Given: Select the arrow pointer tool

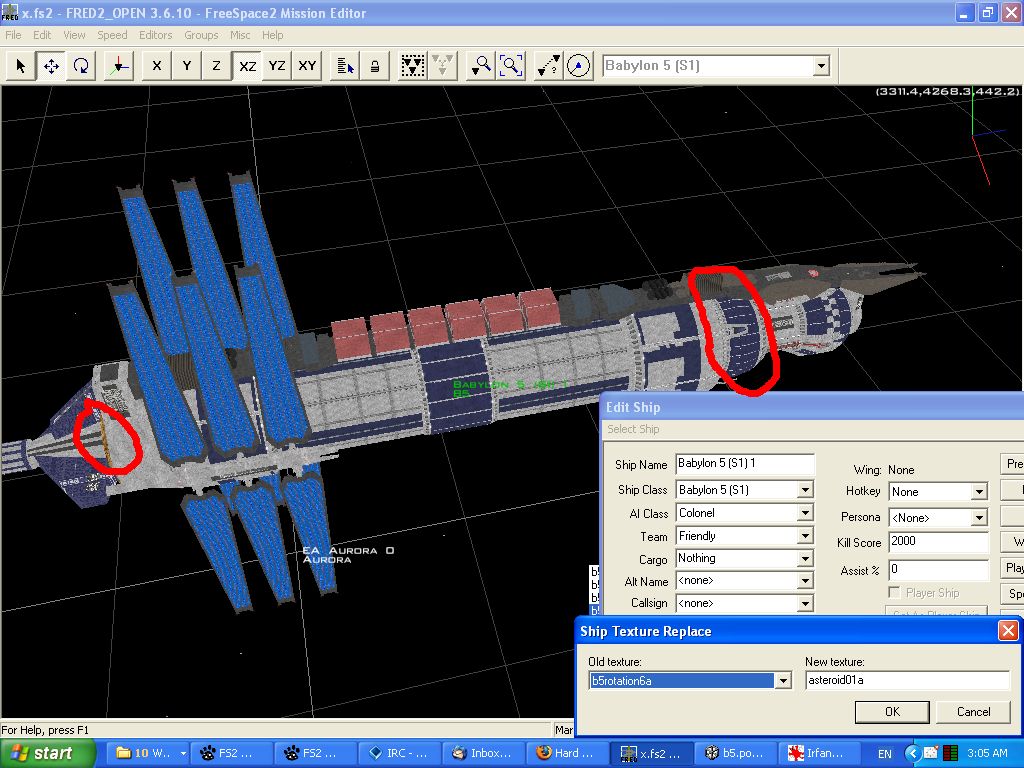Looking at the screenshot, I should 21,66.
